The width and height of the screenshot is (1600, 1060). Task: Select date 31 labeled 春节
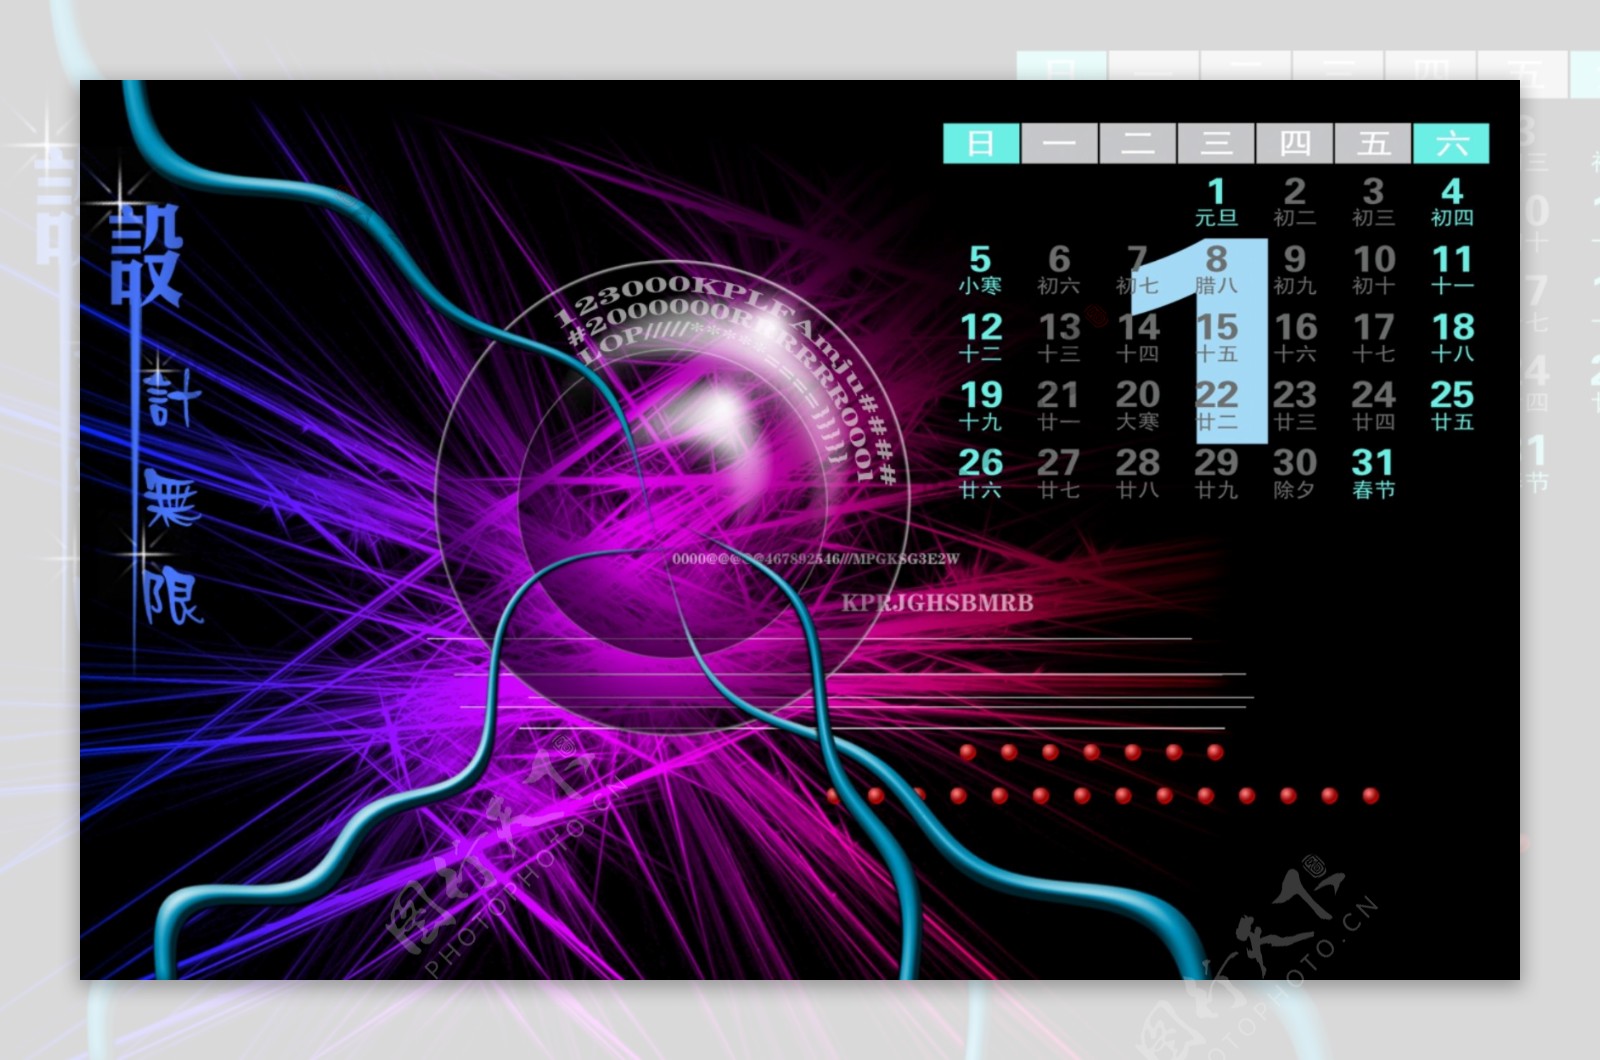pyautogui.click(x=1373, y=473)
